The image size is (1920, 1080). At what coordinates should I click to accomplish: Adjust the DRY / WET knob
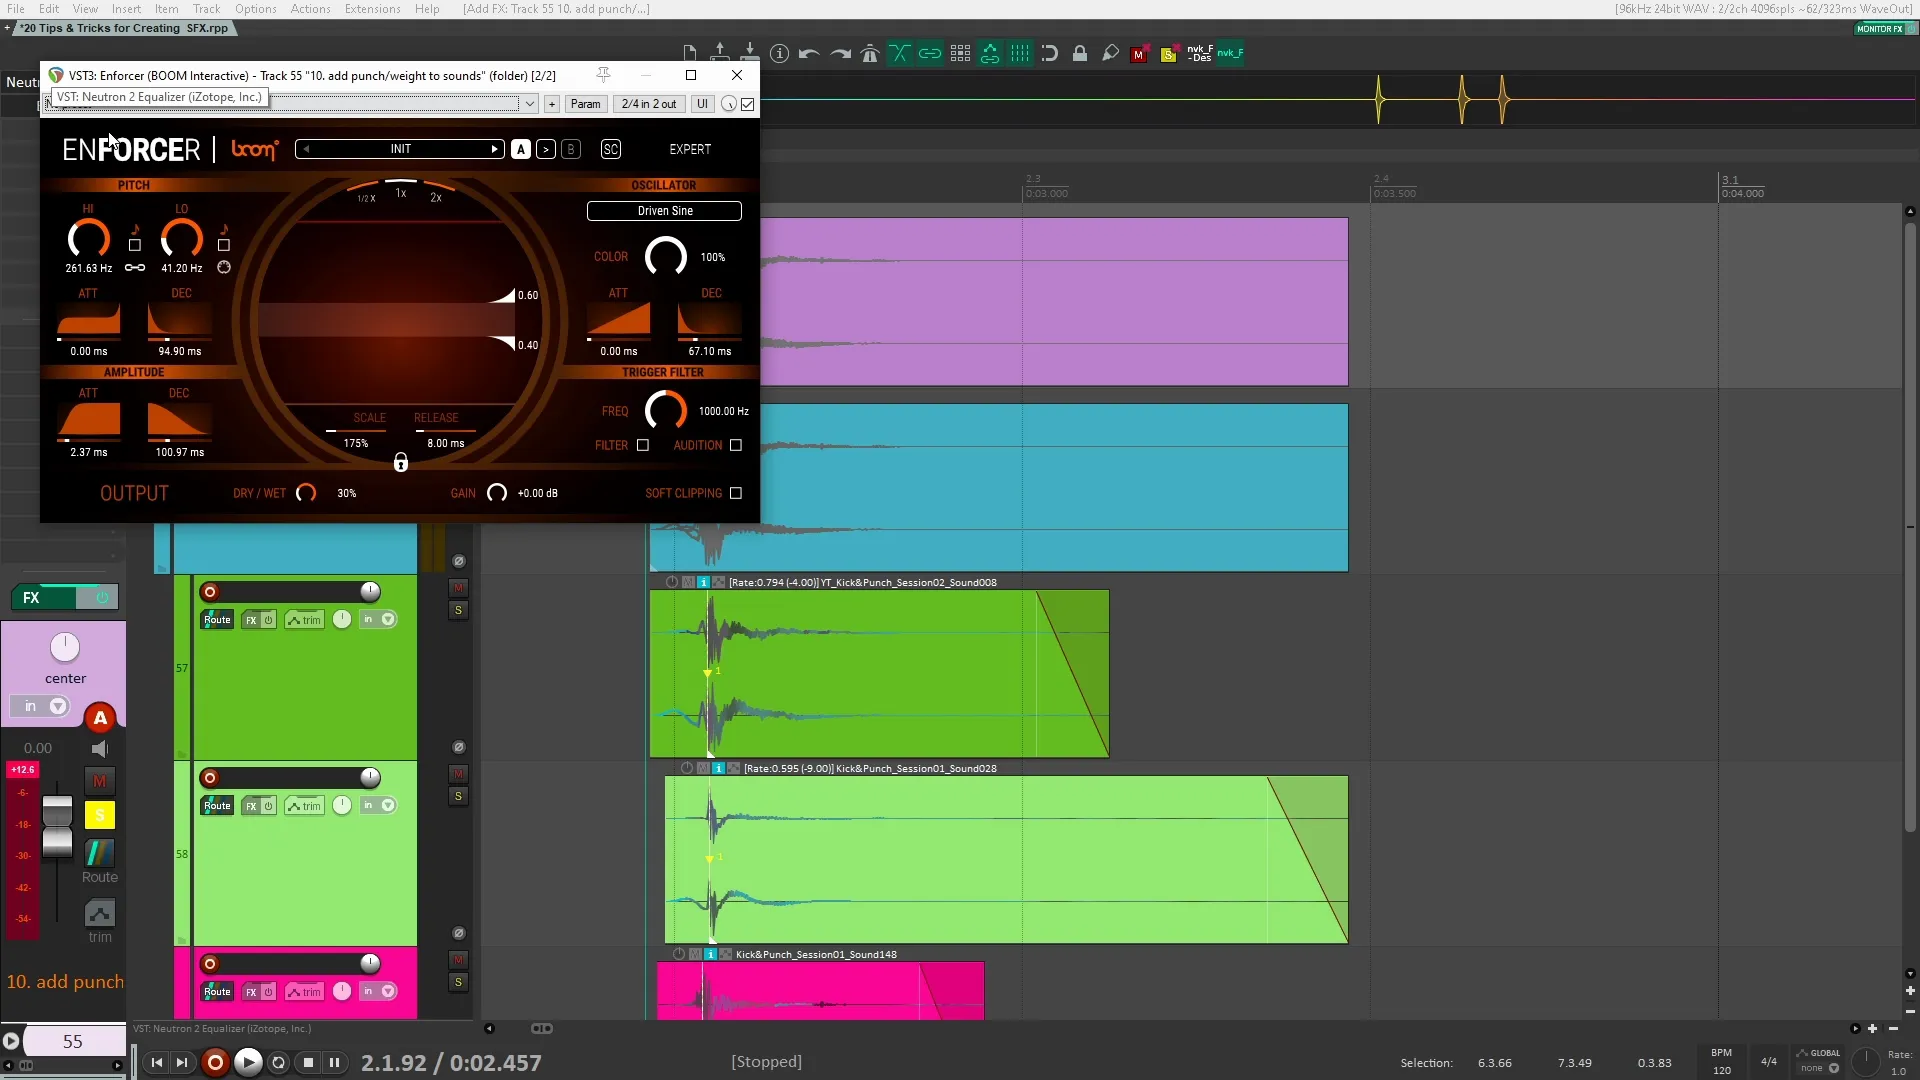[306, 494]
